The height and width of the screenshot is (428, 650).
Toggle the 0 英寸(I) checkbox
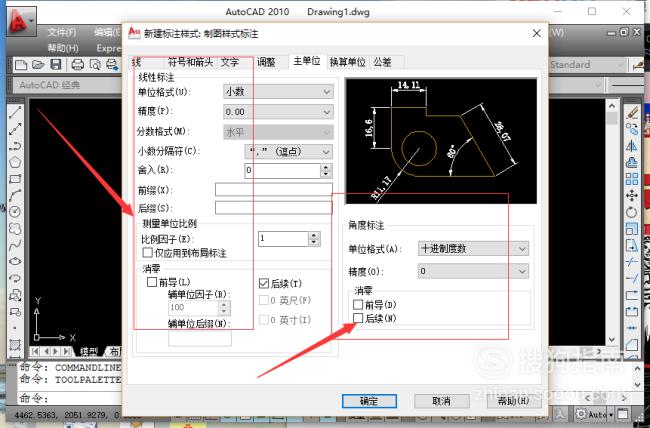(264, 319)
